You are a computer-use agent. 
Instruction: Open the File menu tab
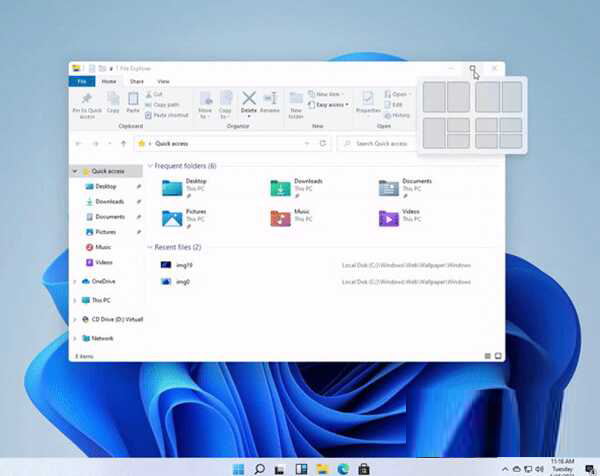(84, 81)
